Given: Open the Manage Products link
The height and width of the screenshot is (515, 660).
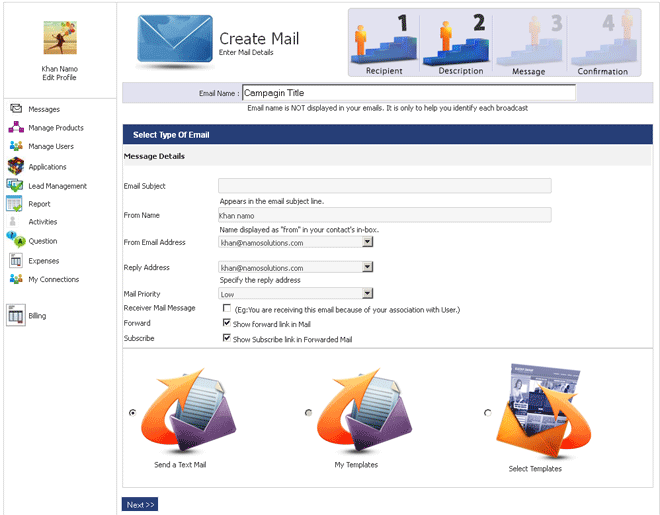Looking at the screenshot, I should pyautogui.click(x=56, y=128).
